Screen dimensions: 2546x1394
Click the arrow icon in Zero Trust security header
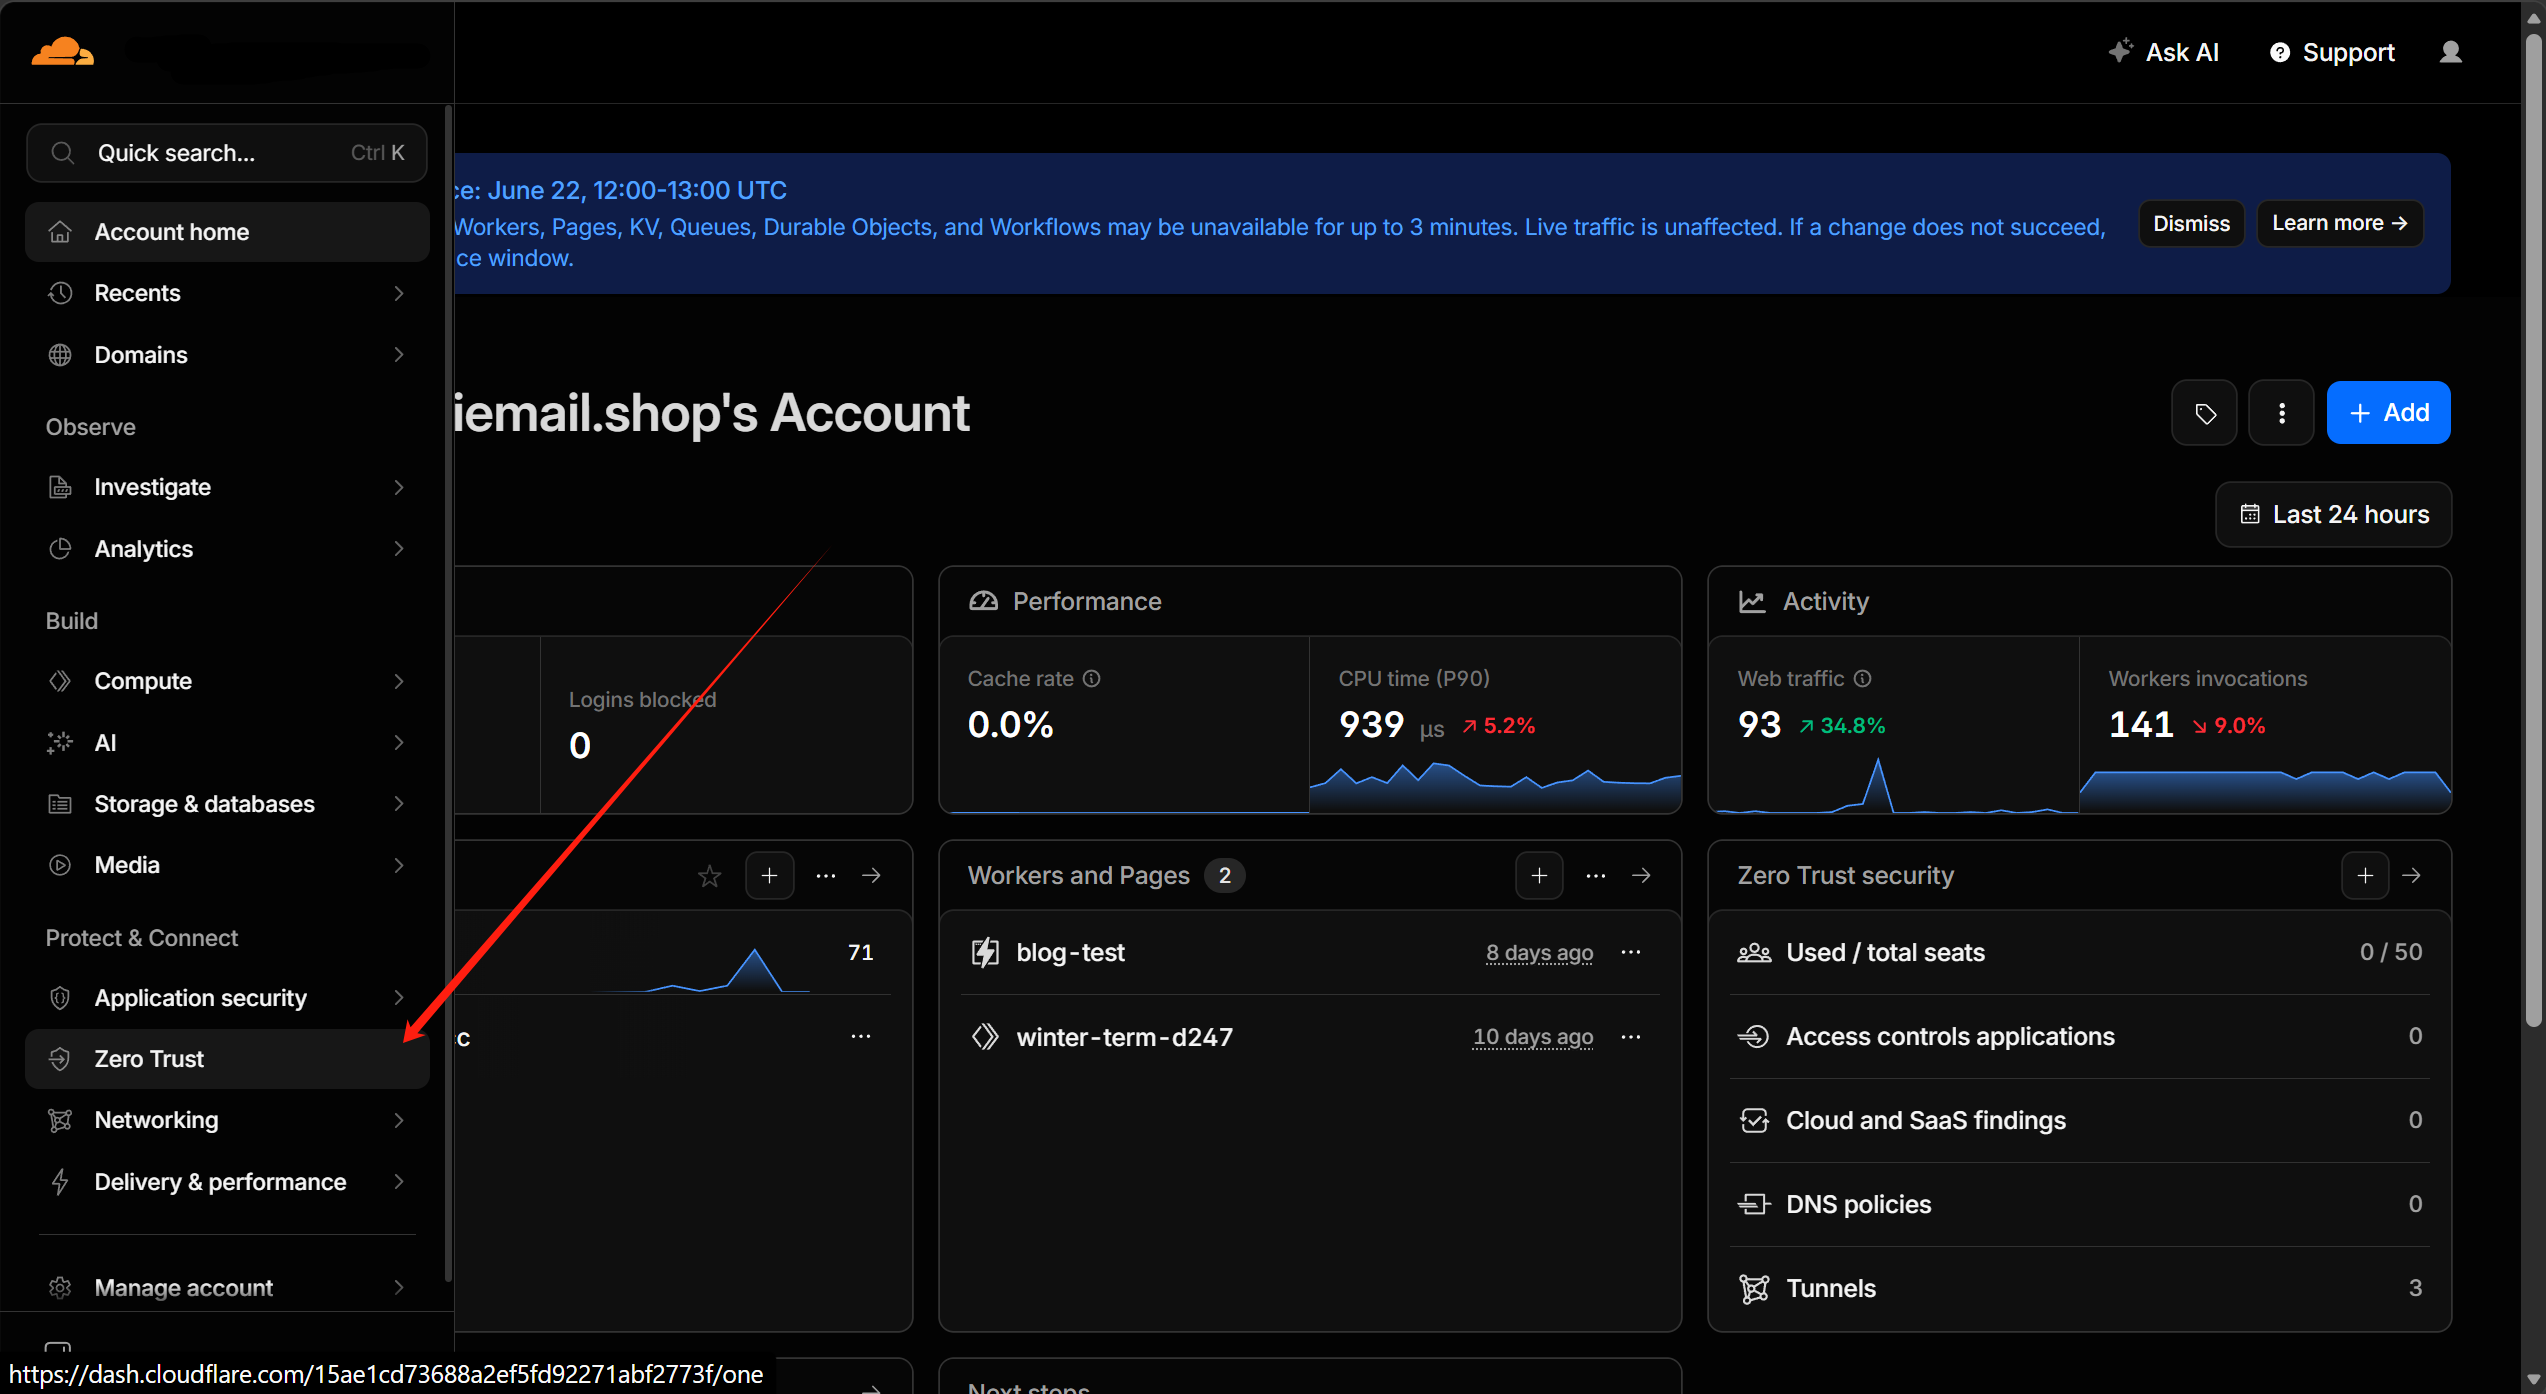pyautogui.click(x=2412, y=876)
